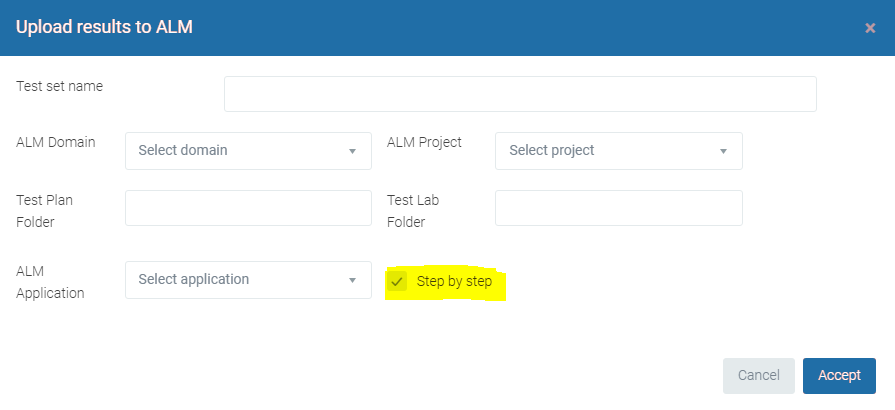Click the 'Upload results to ALM' title
Screen dimensions: 895x410
pyautogui.click(x=104, y=27)
